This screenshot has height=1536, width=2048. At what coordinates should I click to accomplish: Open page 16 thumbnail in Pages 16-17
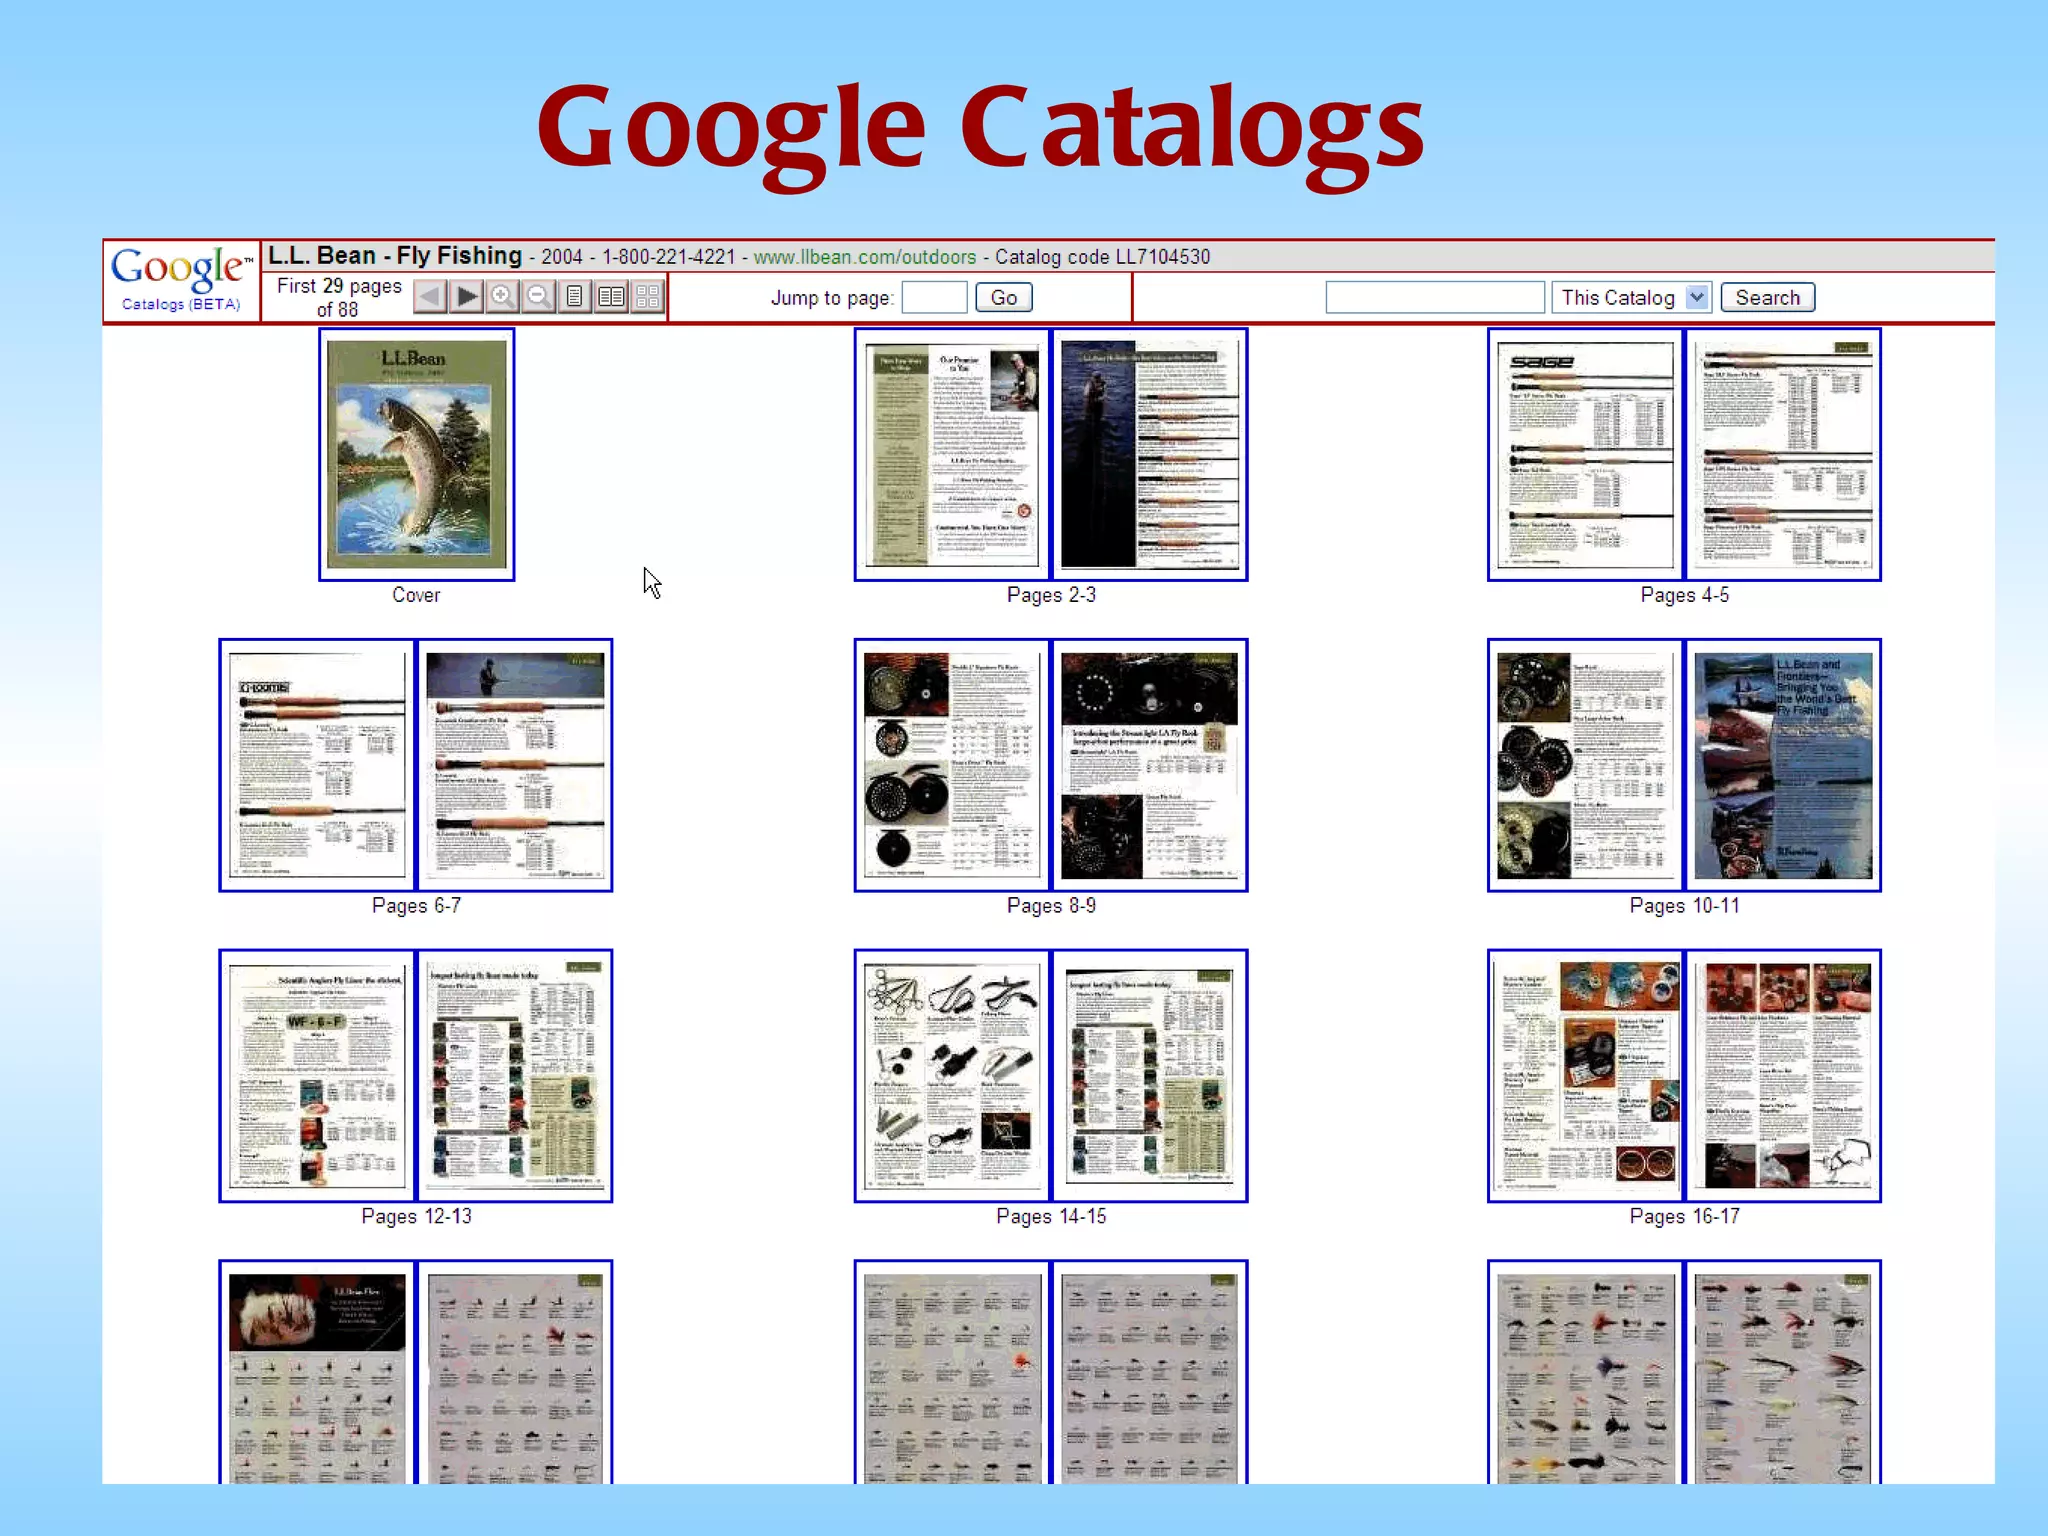point(1586,1076)
